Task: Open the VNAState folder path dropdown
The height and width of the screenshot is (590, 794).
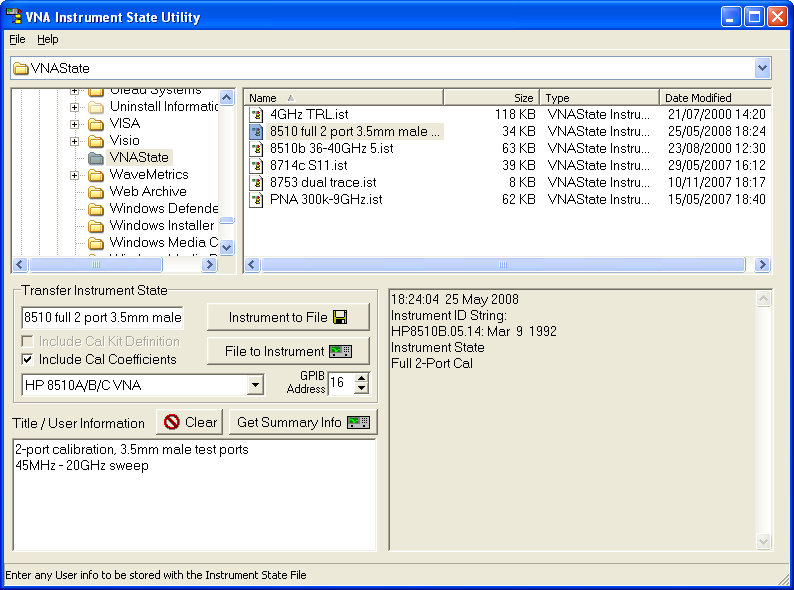Action: pyautogui.click(x=763, y=68)
